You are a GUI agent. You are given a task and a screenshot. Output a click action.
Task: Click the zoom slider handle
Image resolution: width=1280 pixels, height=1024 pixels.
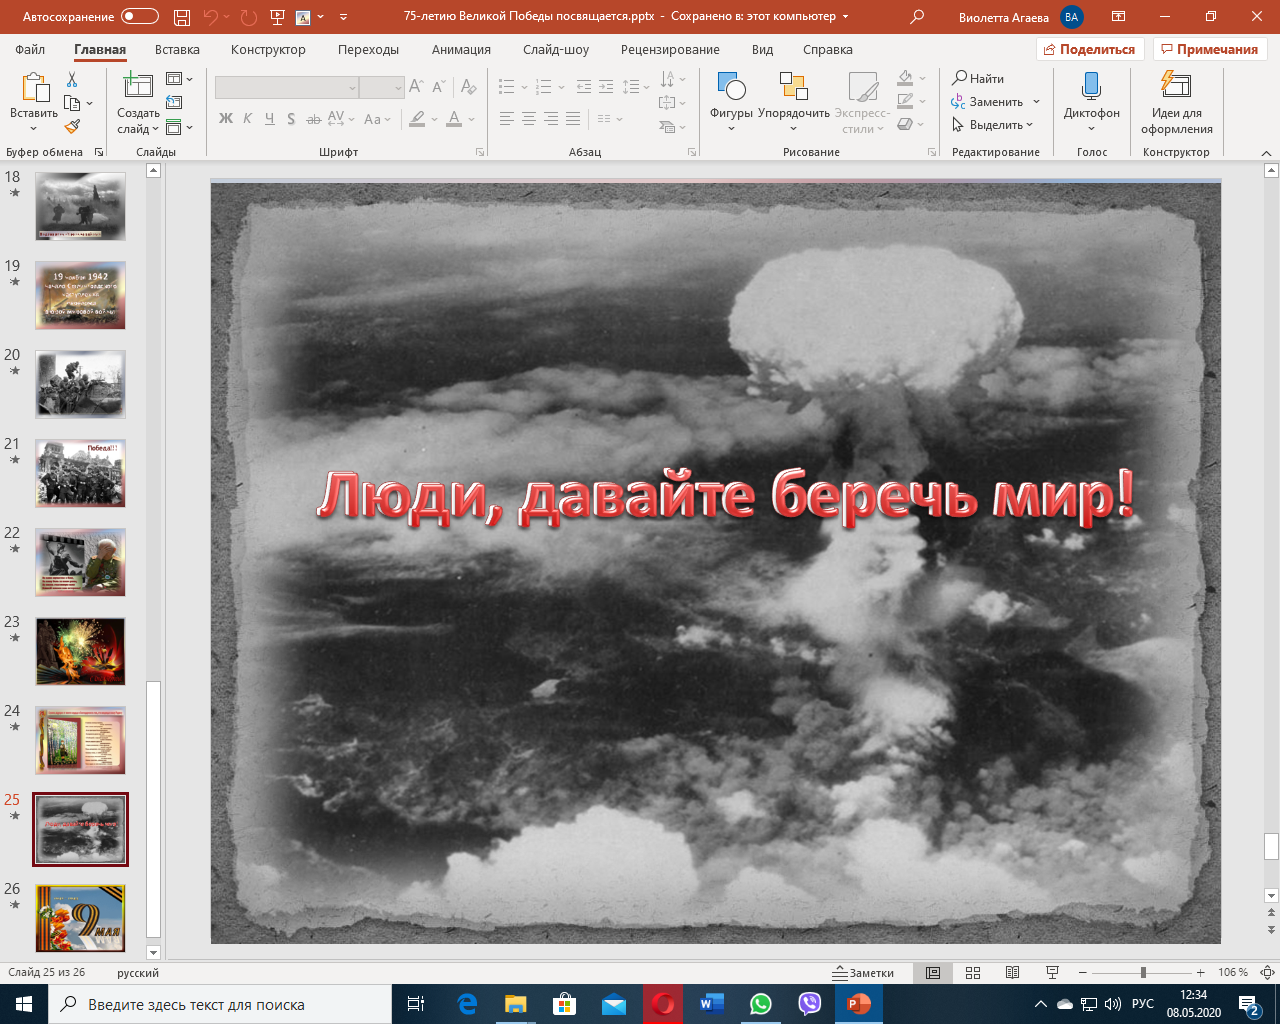click(x=1143, y=973)
